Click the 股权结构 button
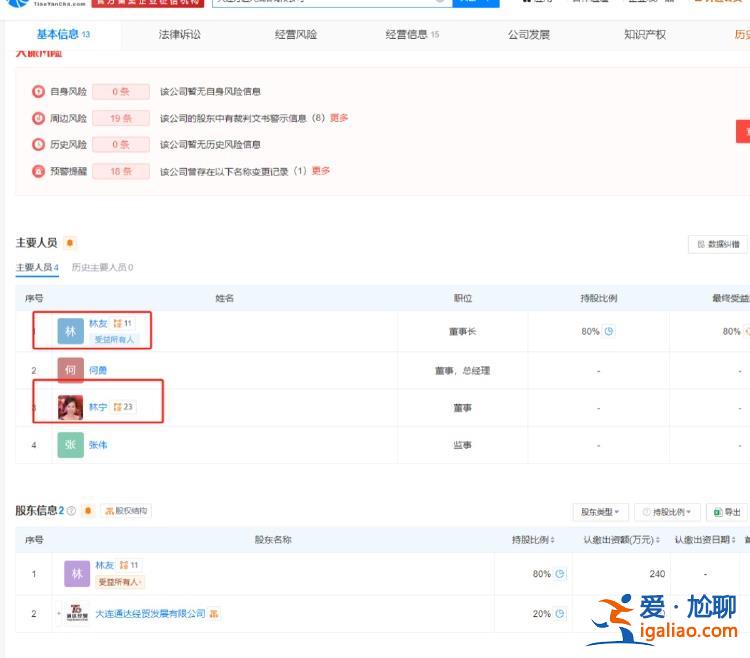This screenshot has height=658, width=750. pyautogui.click(x=126, y=511)
